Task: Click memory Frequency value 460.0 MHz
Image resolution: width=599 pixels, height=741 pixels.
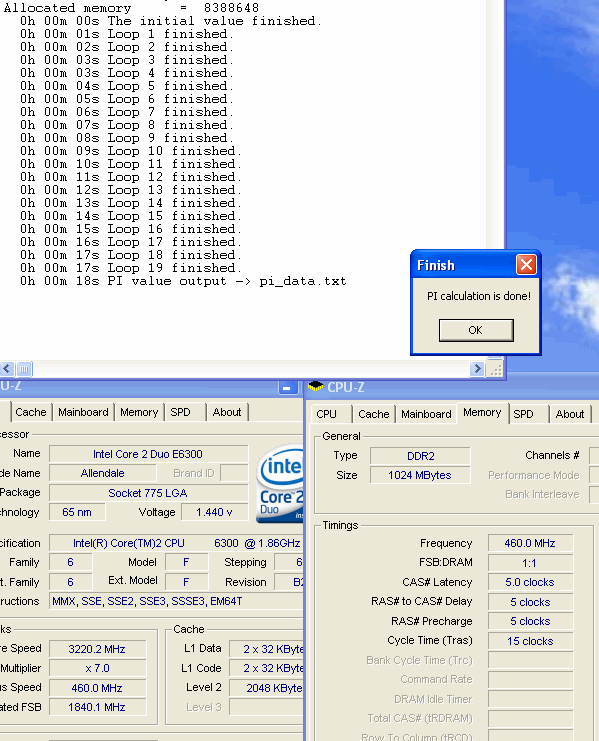Action: tap(530, 543)
